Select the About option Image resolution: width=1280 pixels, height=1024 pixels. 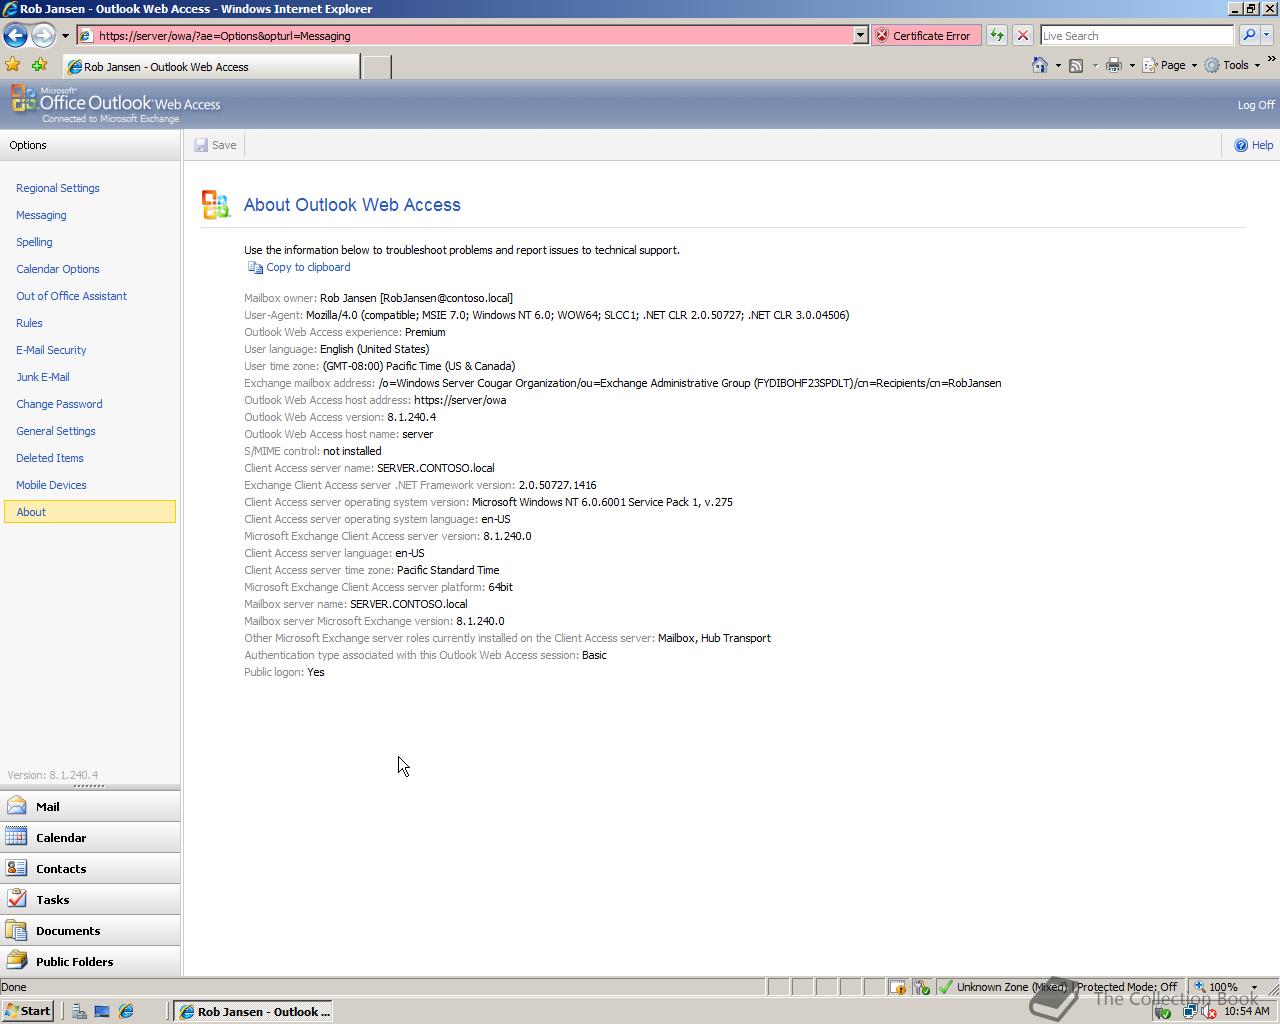tap(90, 512)
